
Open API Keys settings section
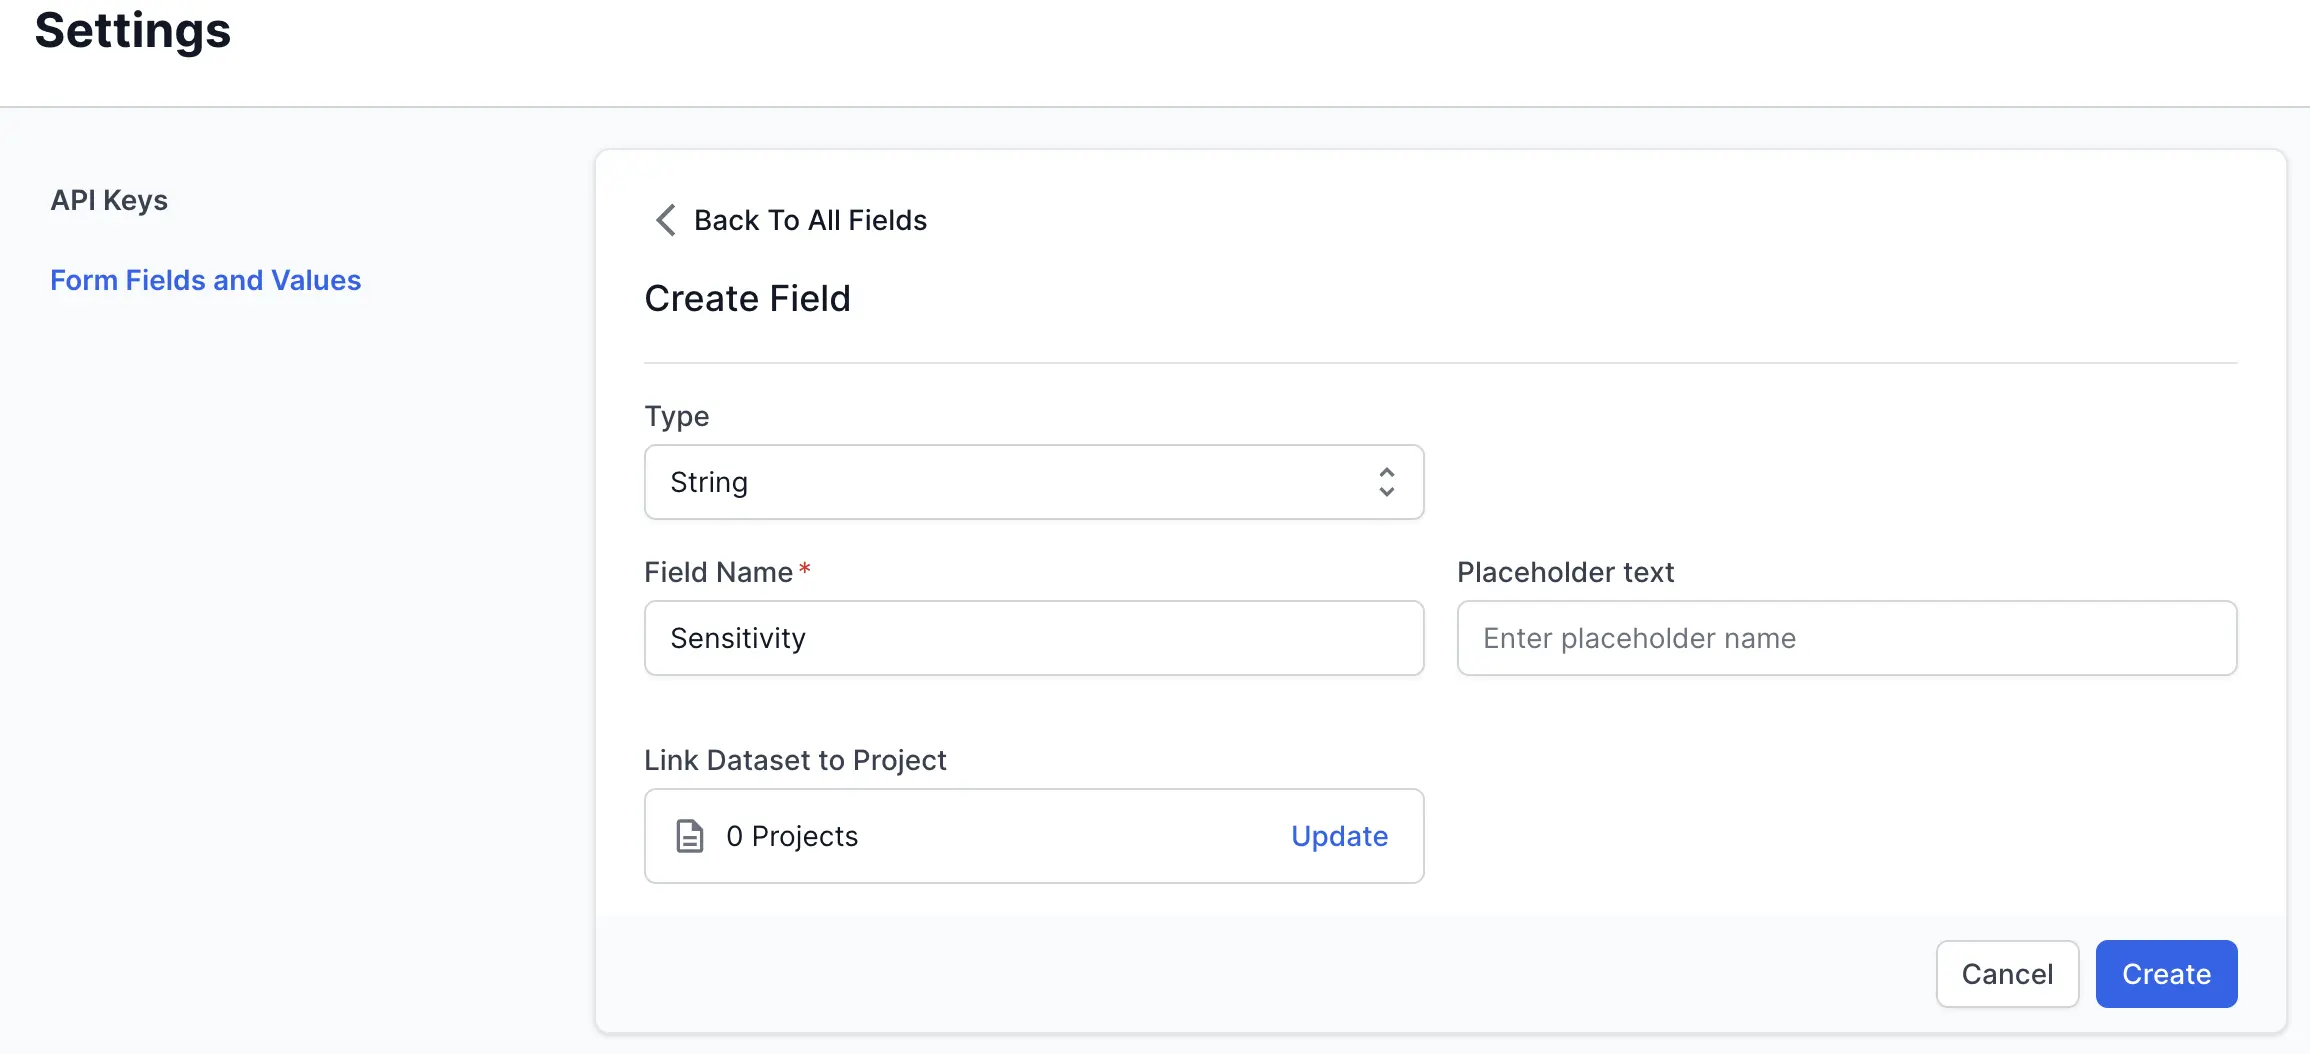[109, 200]
